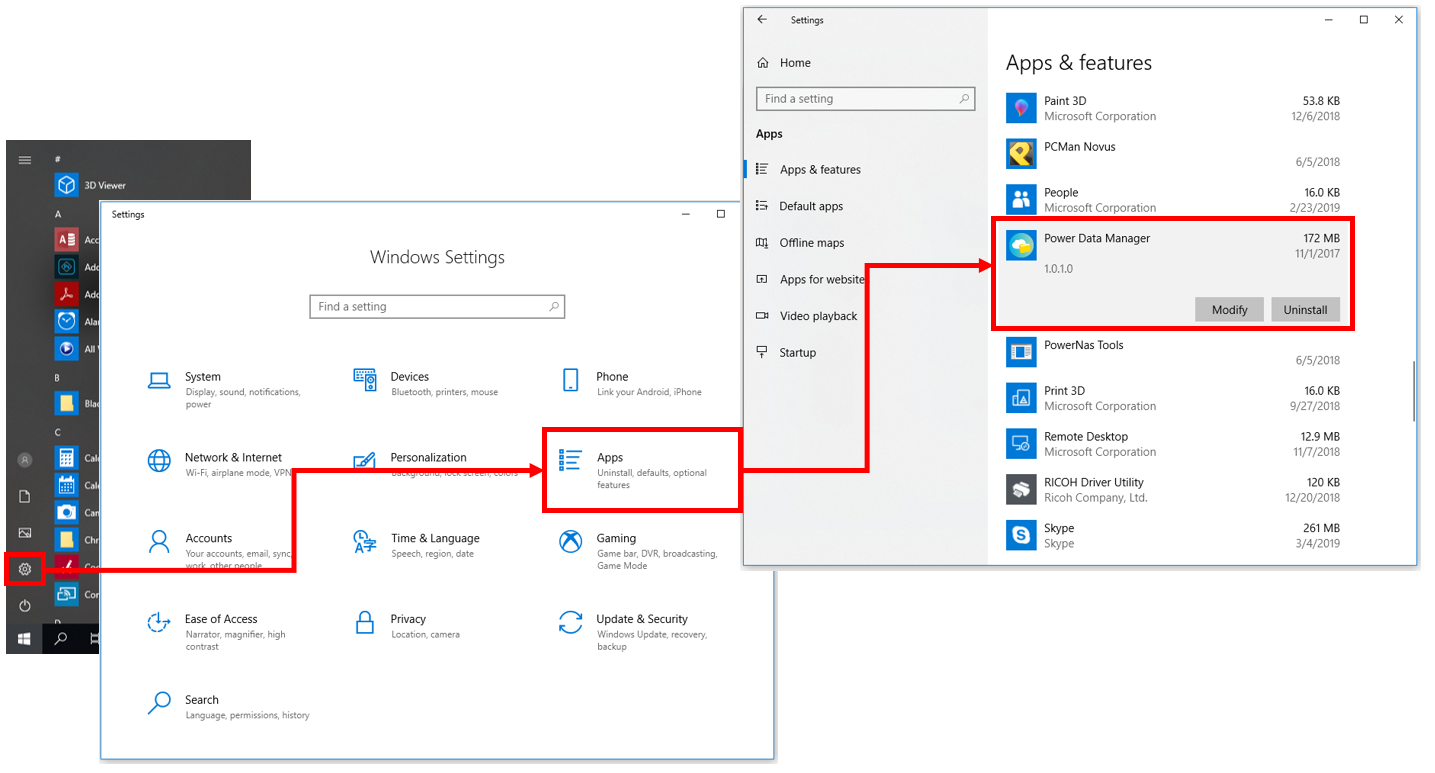This screenshot has width=1435, height=773.
Task: Click the taskbar search magnifier icon
Action: 61,639
